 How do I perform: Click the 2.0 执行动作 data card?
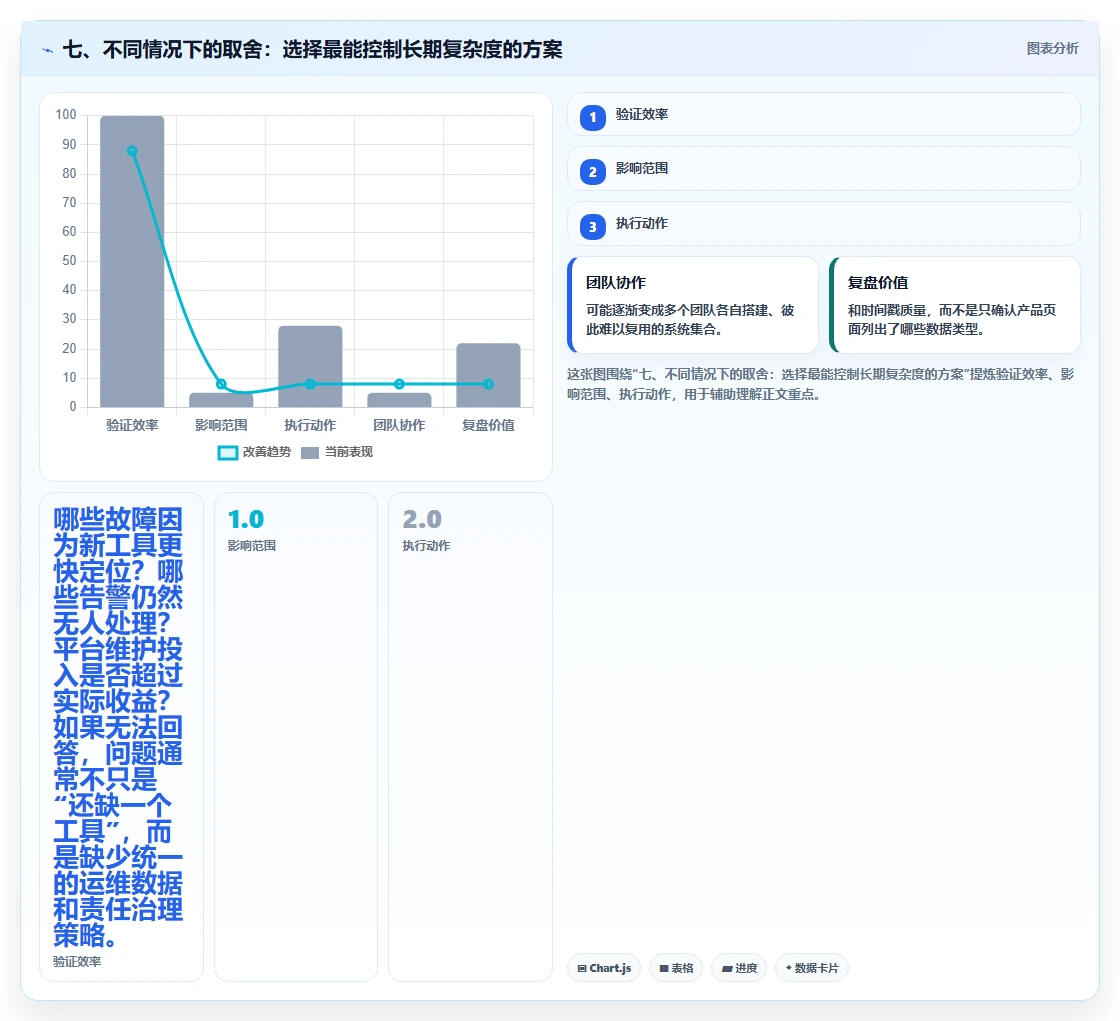[x=470, y=737]
